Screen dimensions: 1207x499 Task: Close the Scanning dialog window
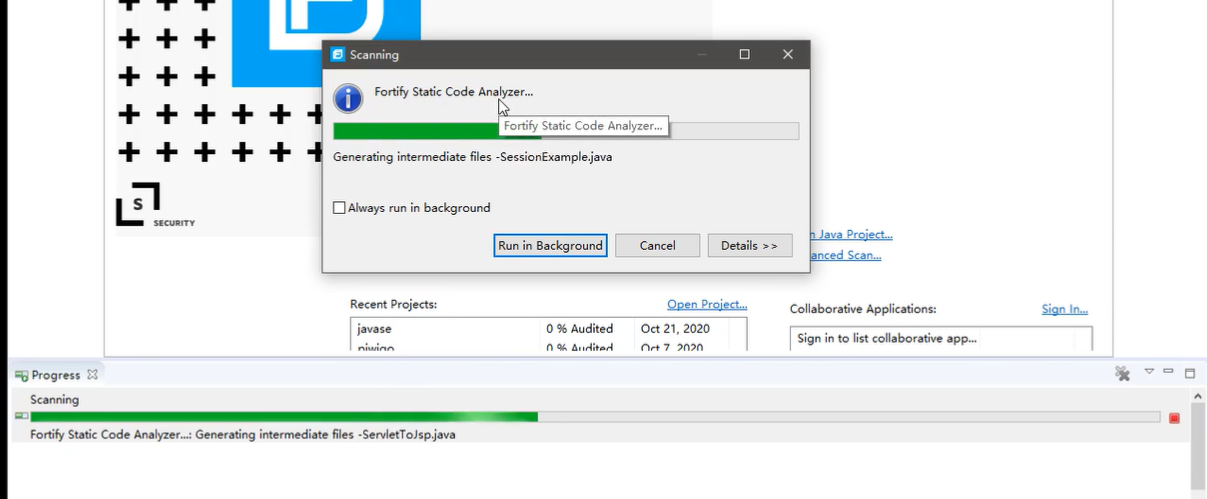(788, 55)
